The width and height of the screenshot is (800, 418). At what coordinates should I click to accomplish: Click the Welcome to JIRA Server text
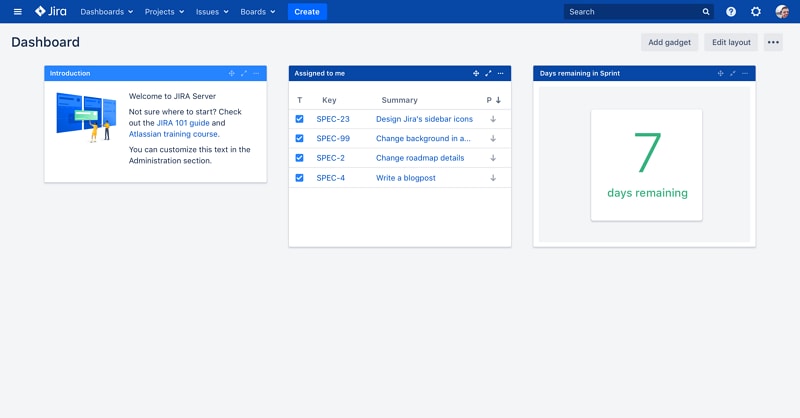(172, 96)
